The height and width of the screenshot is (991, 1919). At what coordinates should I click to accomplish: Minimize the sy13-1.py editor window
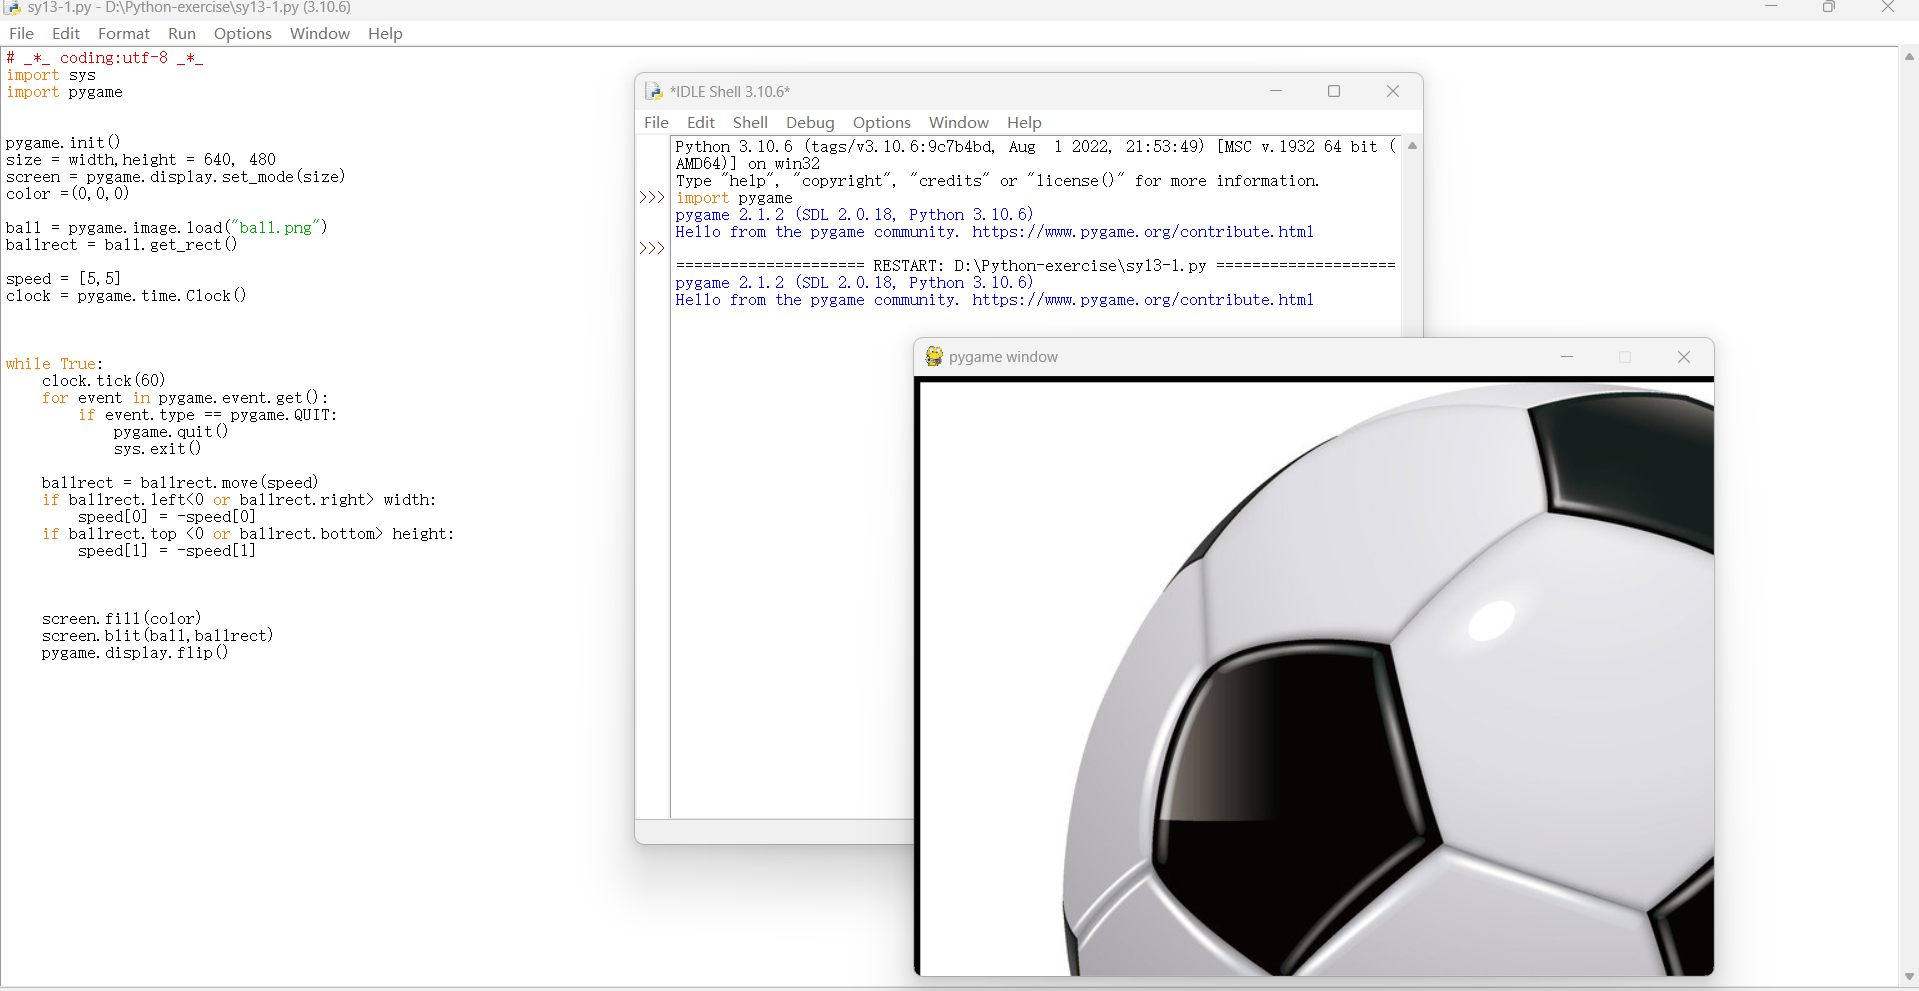tap(1771, 7)
